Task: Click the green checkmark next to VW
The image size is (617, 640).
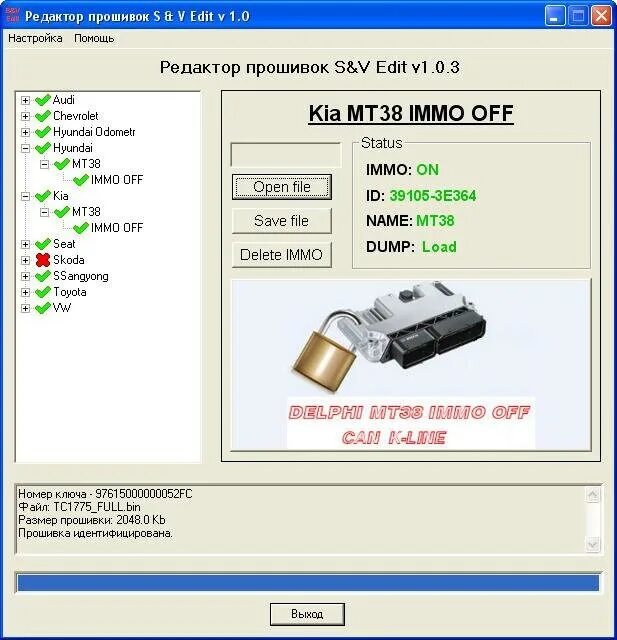Action: click(x=43, y=308)
